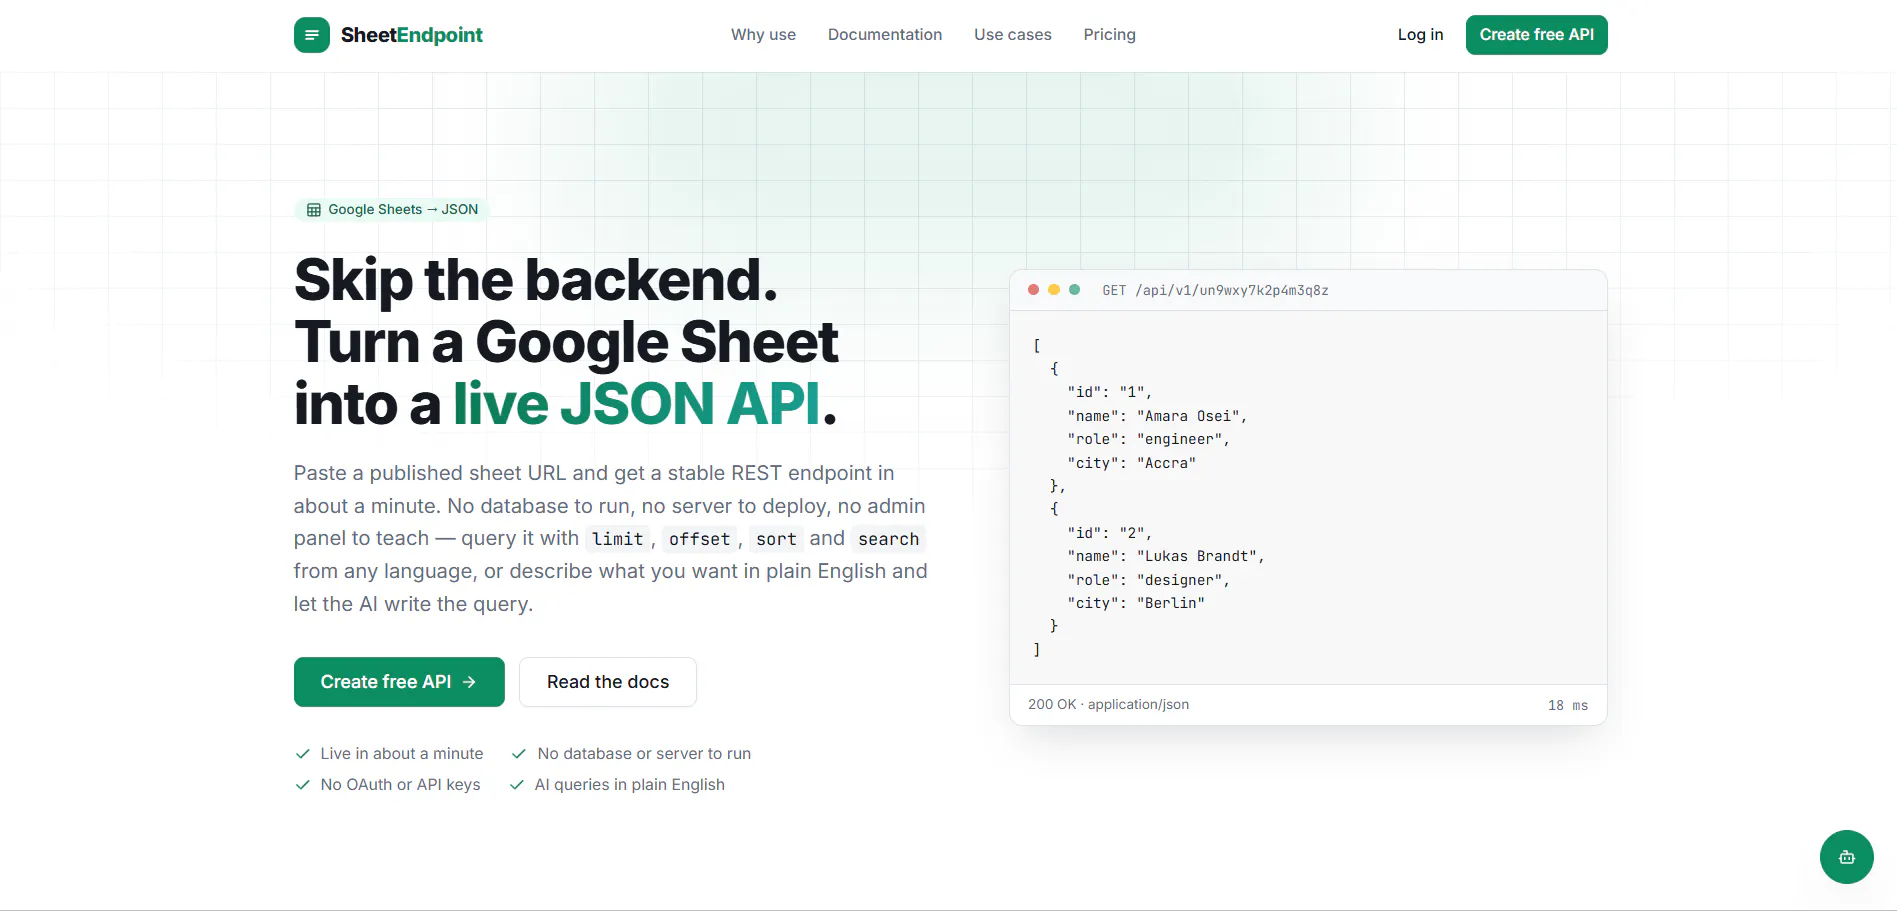Click hero Create free API arrow button
The width and height of the screenshot is (1897, 911).
point(399,682)
